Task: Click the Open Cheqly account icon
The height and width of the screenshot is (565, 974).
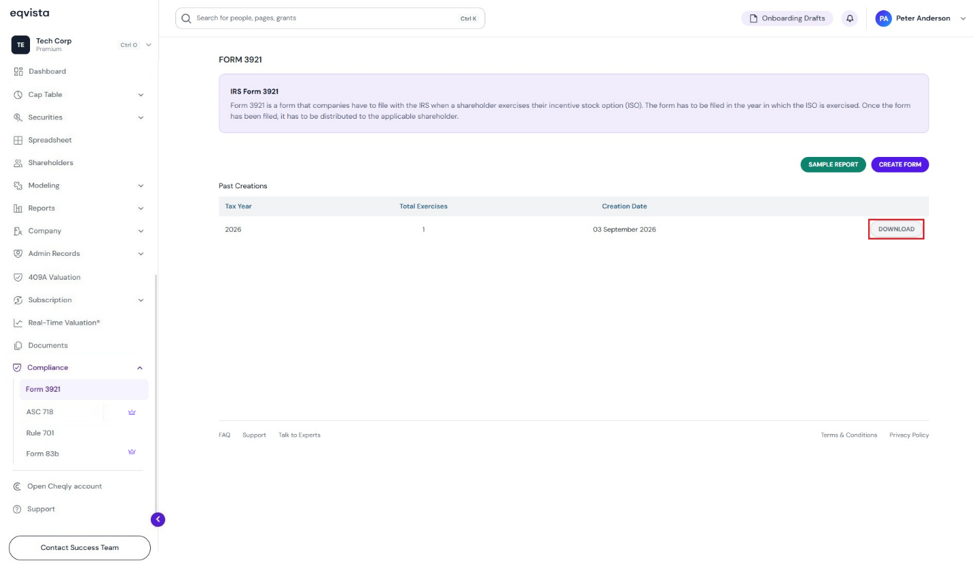Action: click(x=17, y=487)
